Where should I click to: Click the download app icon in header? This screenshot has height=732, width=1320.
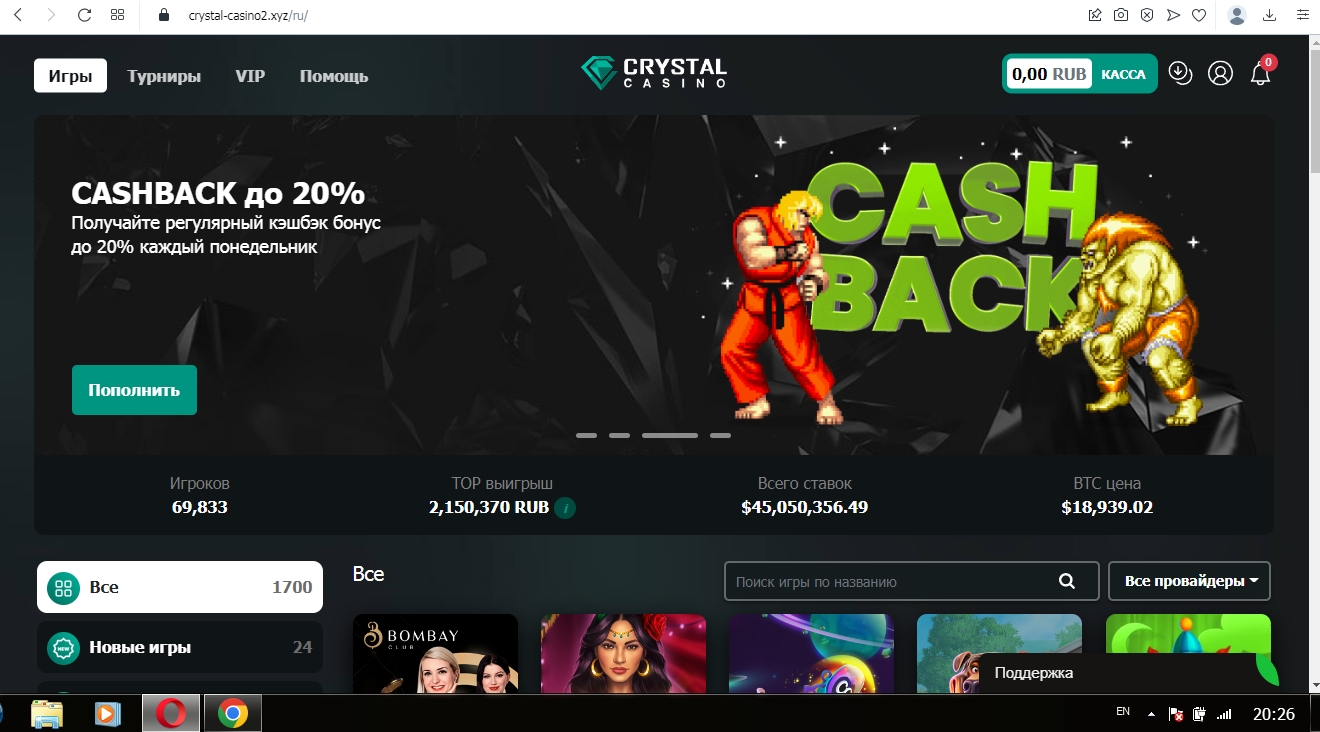1181,73
